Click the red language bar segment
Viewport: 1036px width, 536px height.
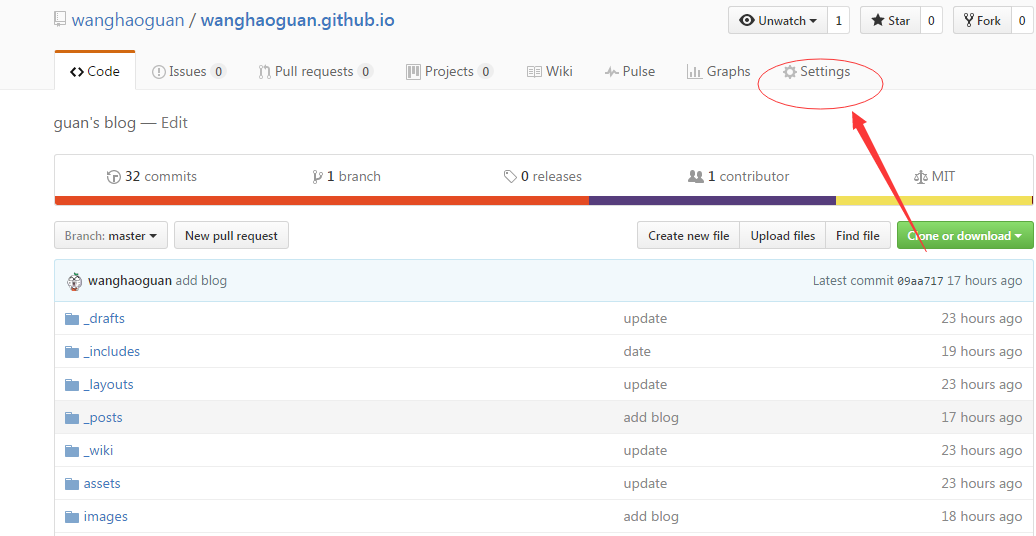tap(322, 200)
